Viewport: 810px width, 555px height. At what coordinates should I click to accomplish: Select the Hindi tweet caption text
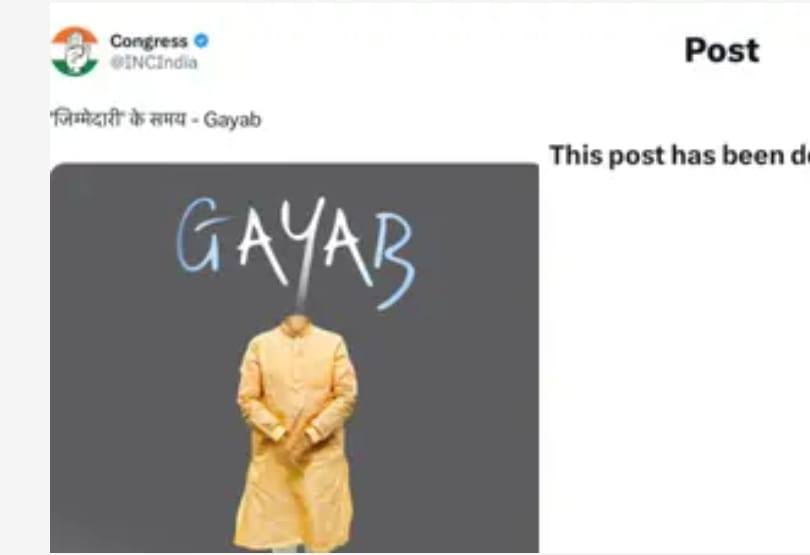155,119
